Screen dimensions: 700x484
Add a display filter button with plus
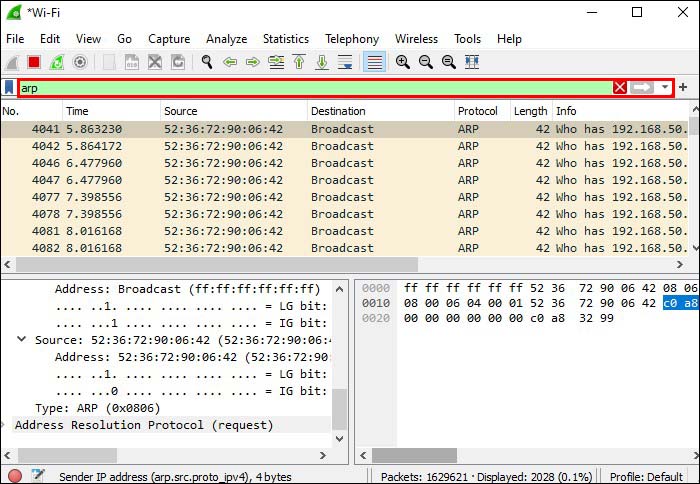point(683,87)
